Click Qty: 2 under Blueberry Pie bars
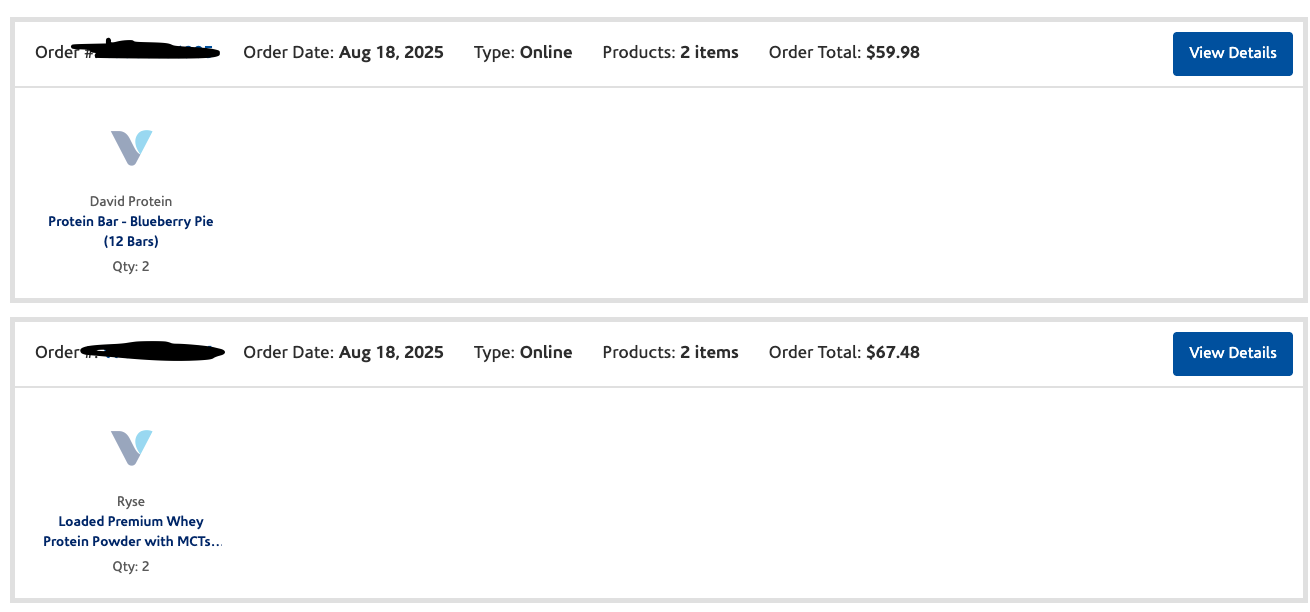This screenshot has width=1310, height=612. 131,267
